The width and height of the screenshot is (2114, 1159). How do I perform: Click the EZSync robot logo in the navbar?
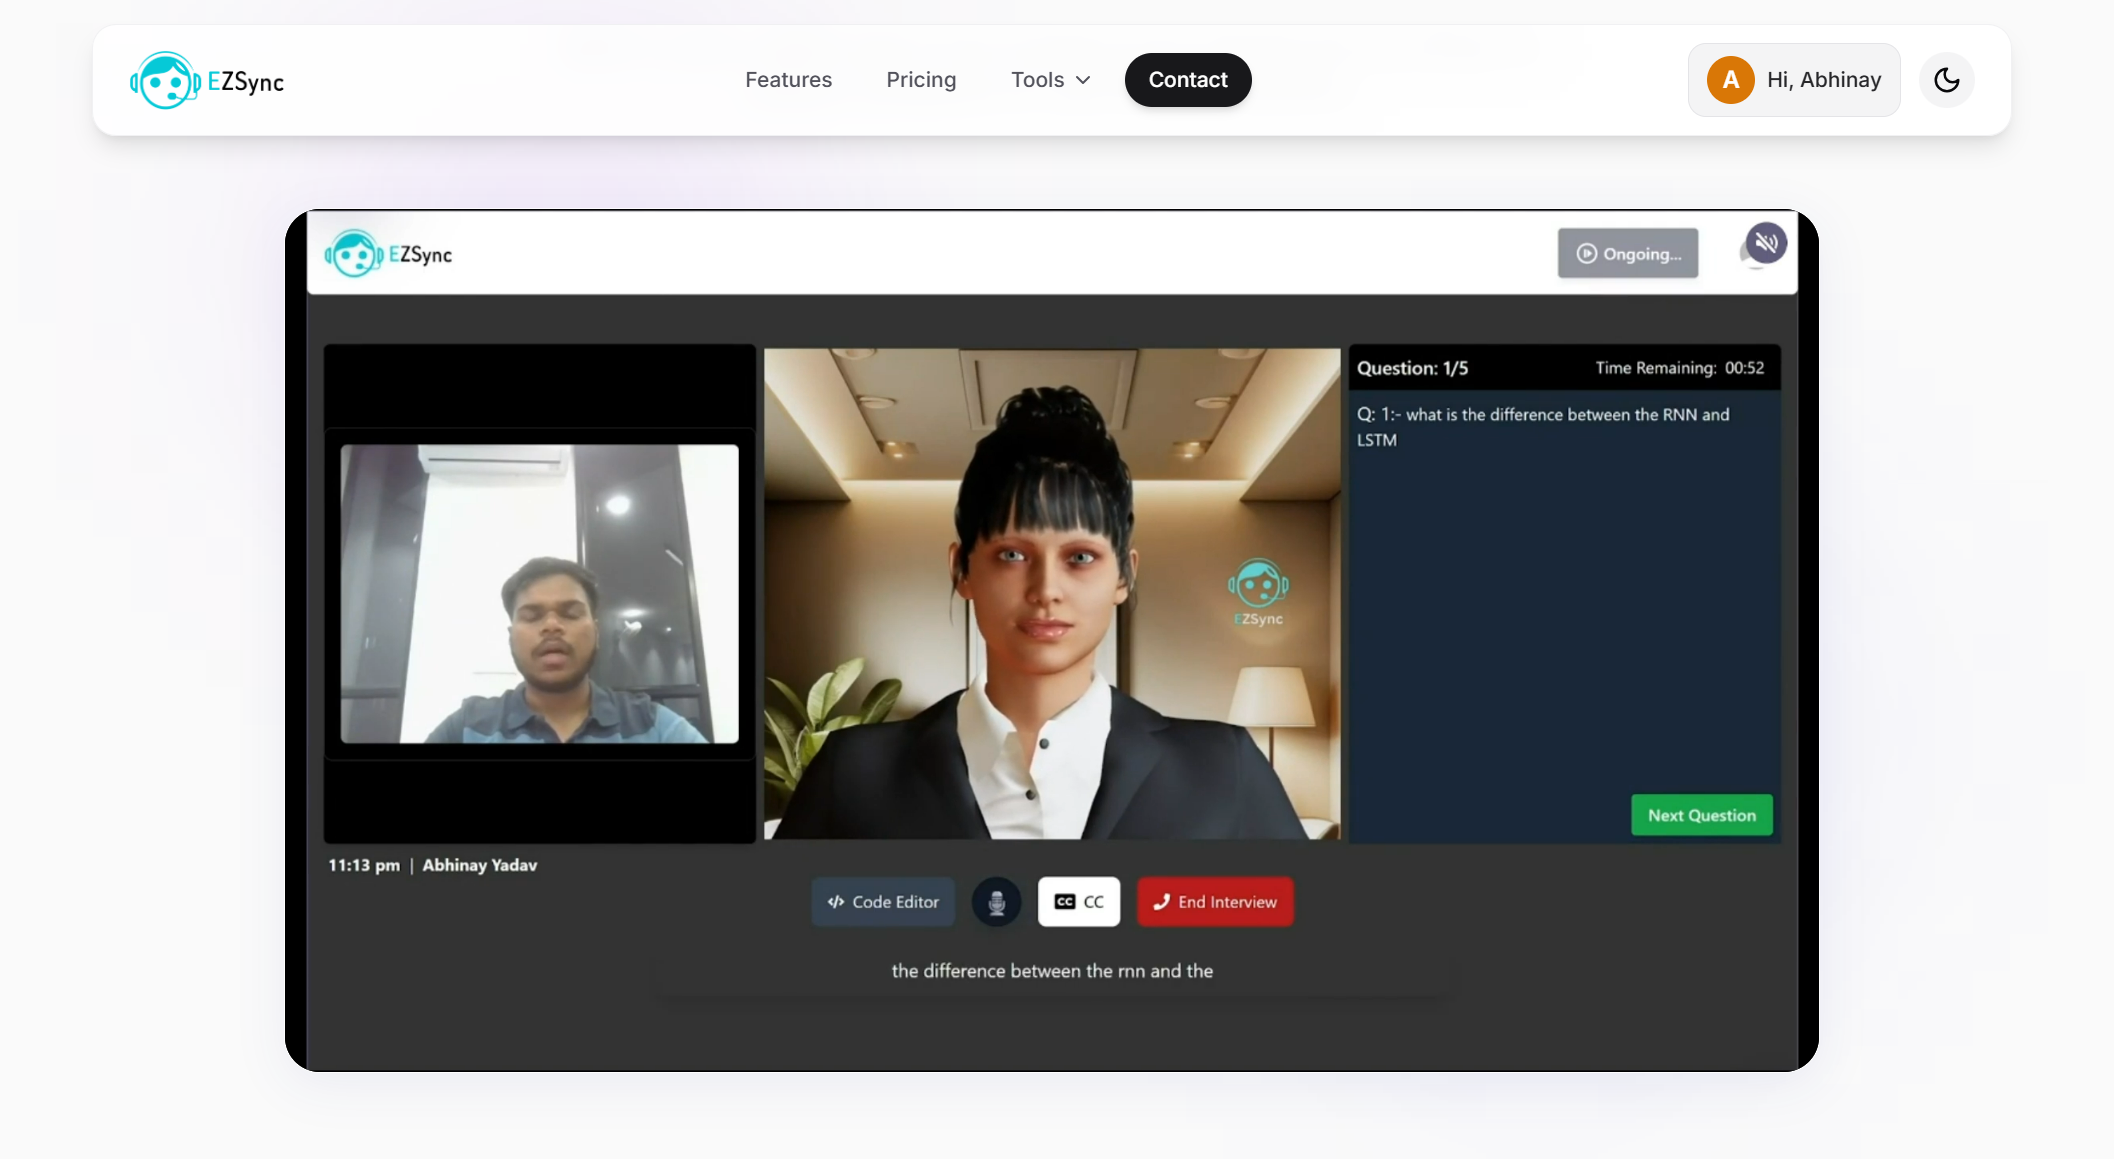point(167,80)
